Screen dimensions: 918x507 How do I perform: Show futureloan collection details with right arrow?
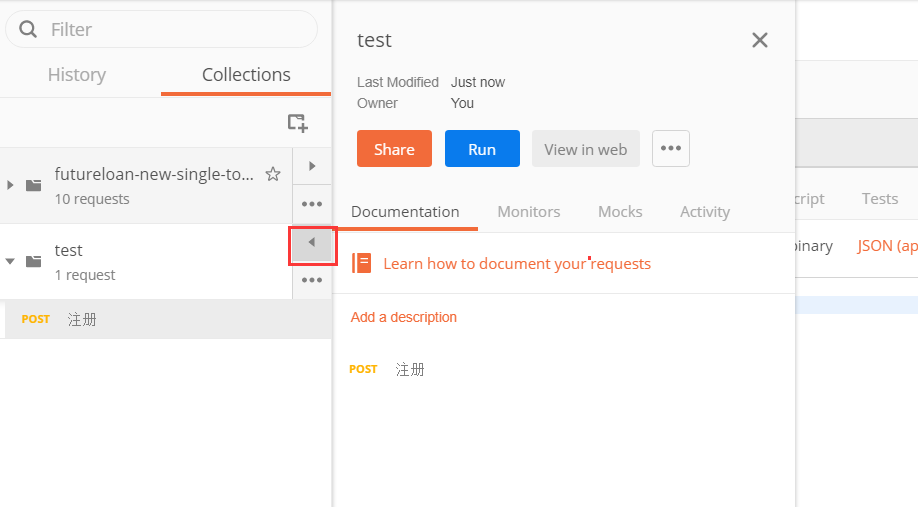[x=312, y=166]
